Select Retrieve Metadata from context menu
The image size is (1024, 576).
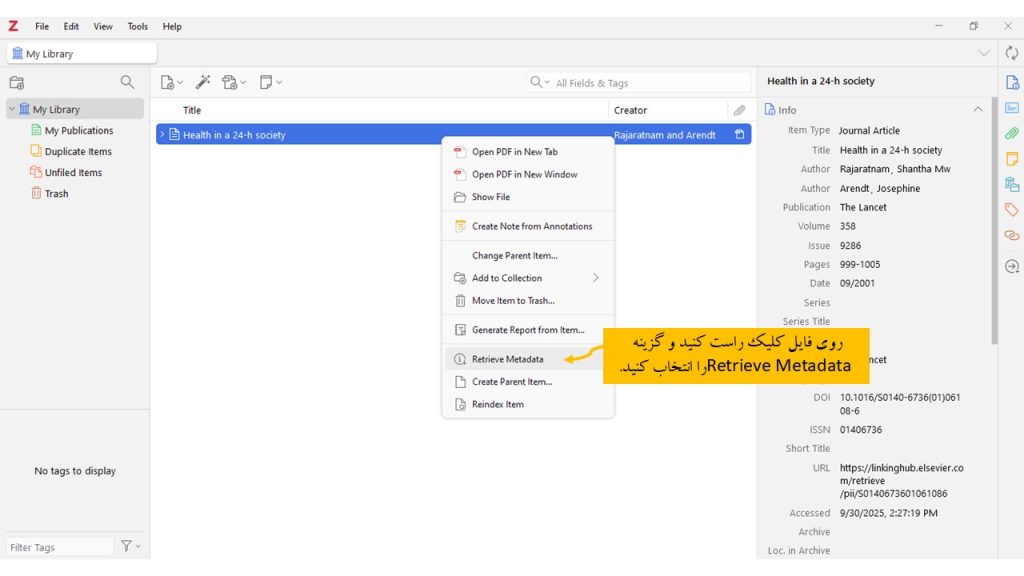[507, 359]
